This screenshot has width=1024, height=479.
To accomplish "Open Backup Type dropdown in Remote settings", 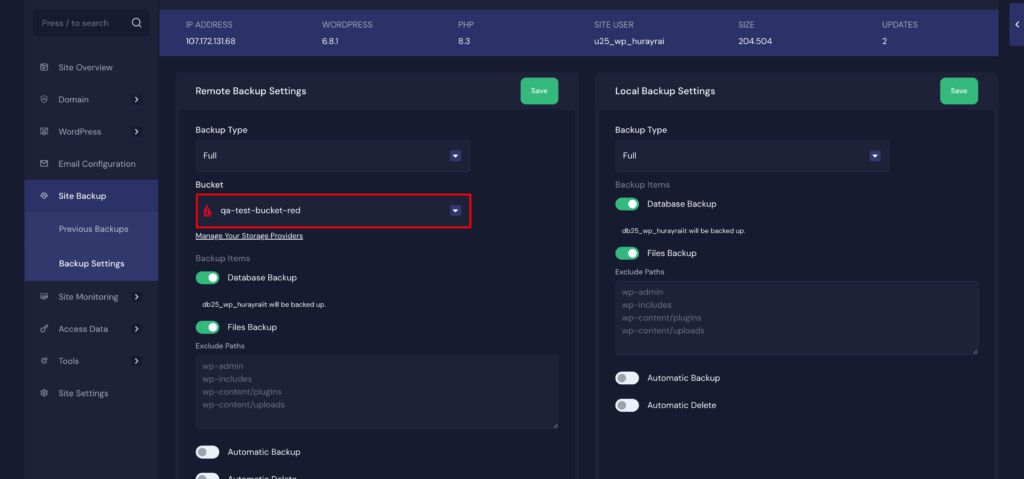I will point(332,156).
